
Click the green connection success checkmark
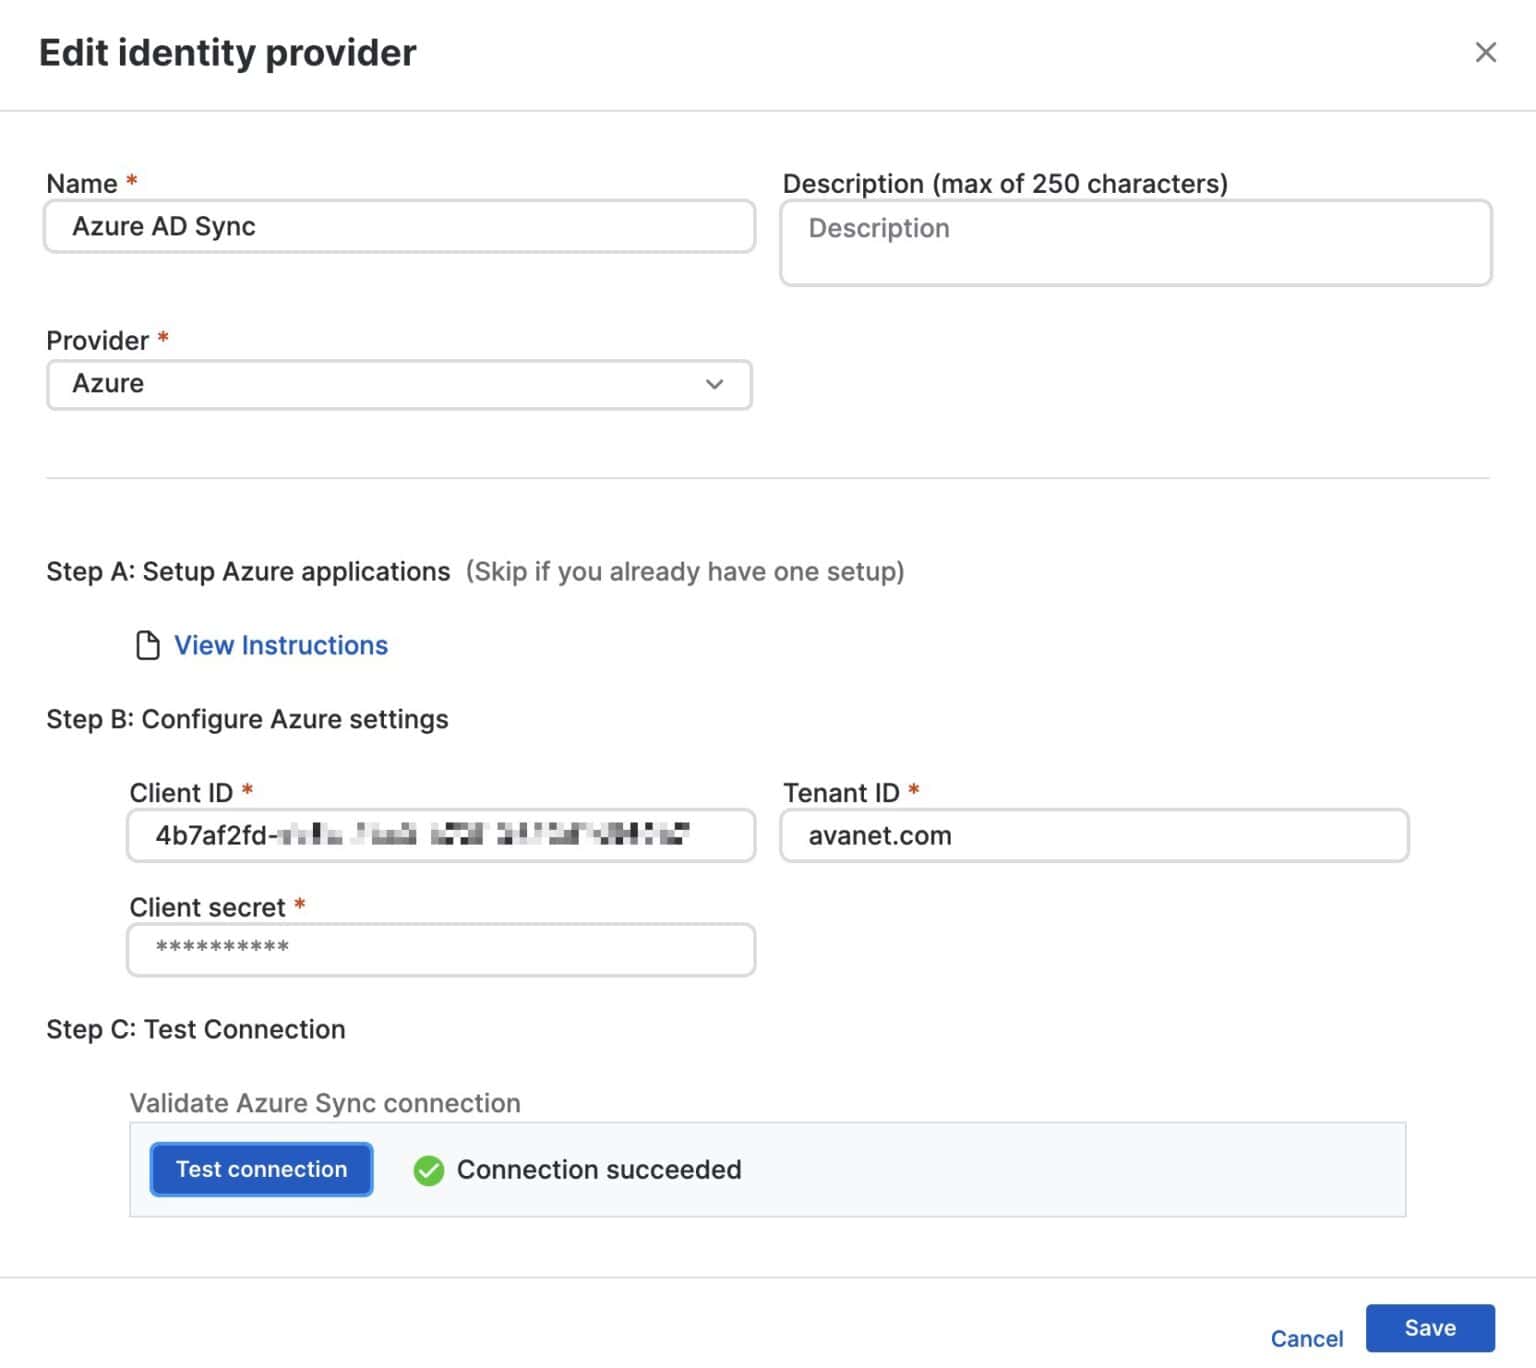pyautogui.click(x=428, y=1170)
